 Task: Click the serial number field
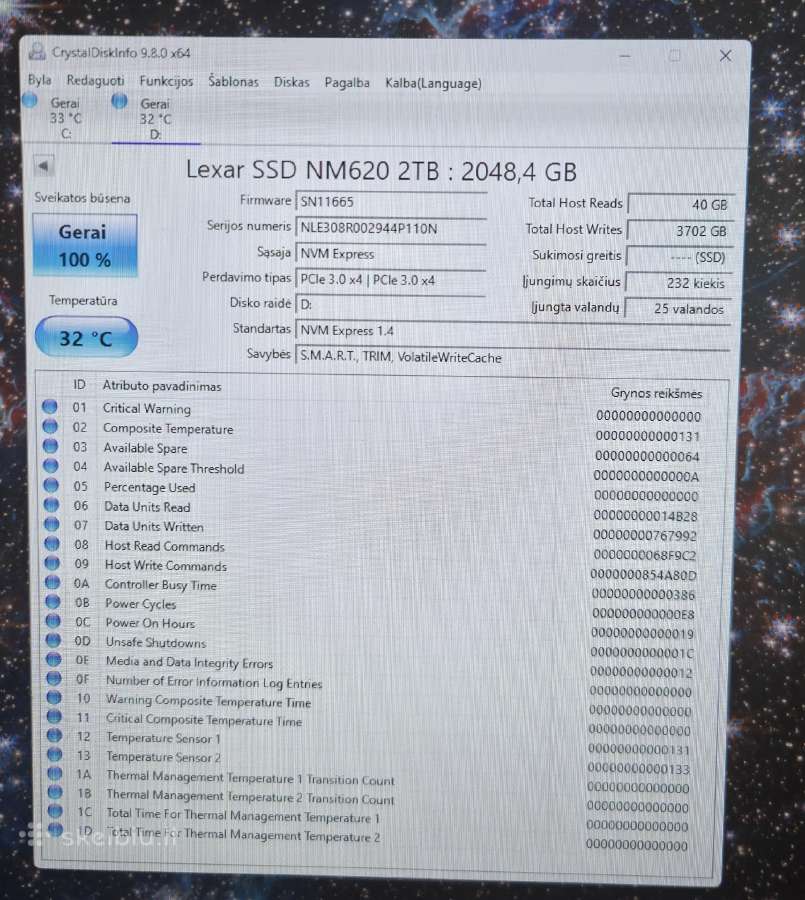390,228
